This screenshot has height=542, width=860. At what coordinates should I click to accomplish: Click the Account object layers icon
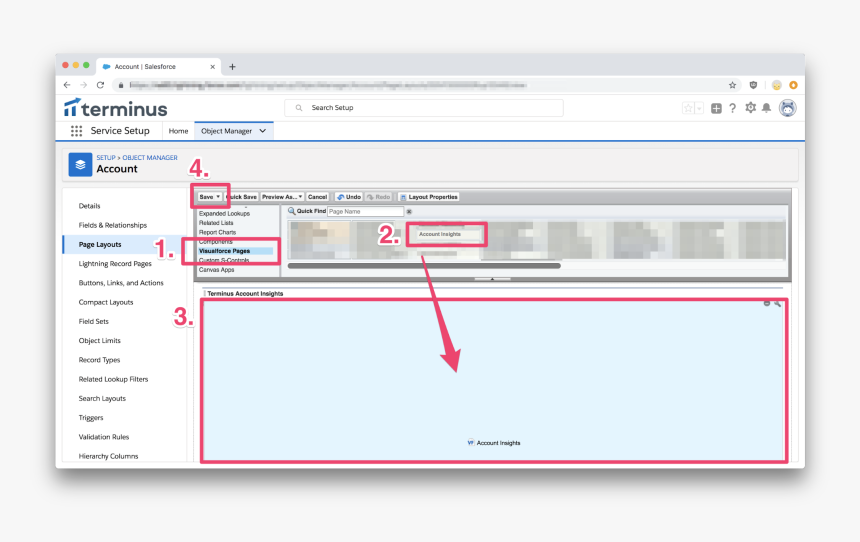(x=80, y=165)
